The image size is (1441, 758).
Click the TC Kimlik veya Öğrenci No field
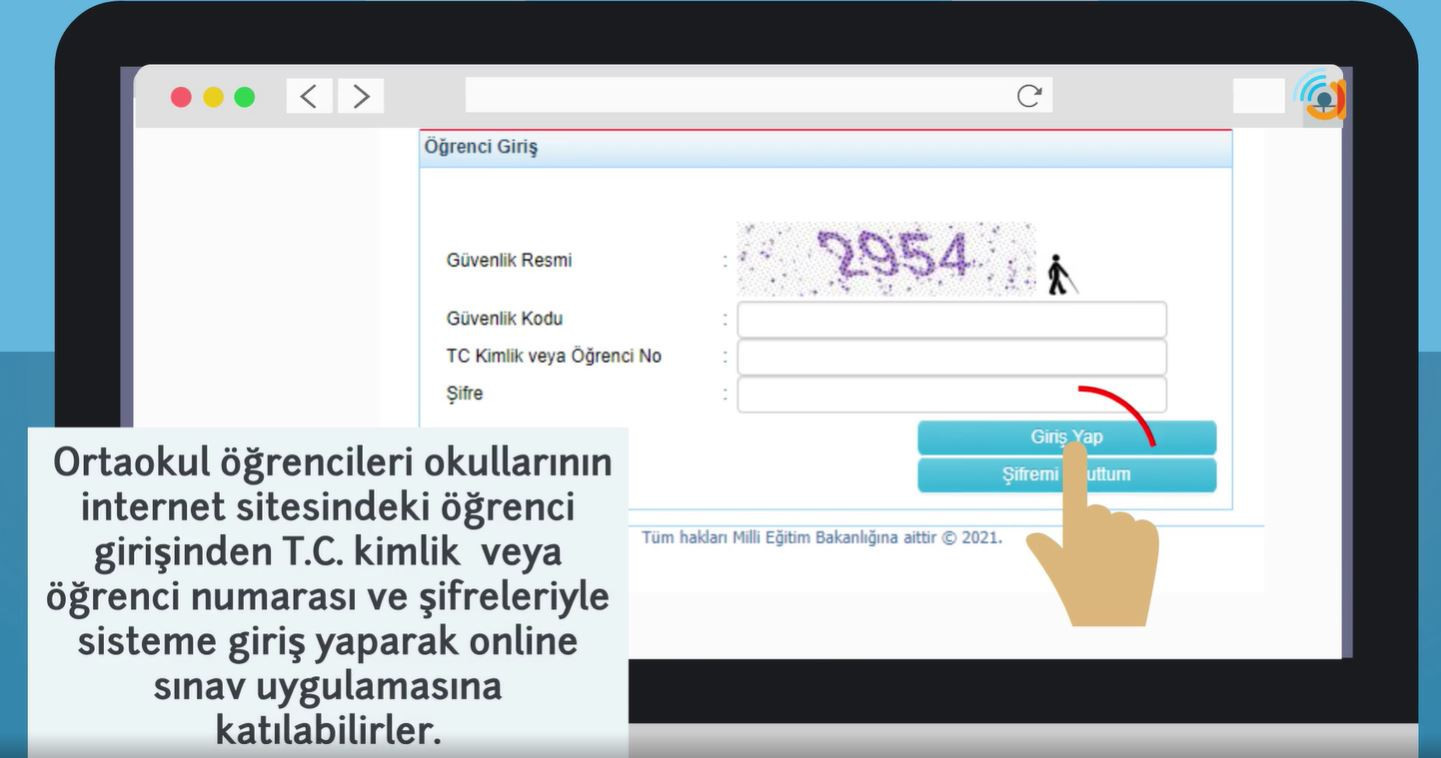pos(951,357)
